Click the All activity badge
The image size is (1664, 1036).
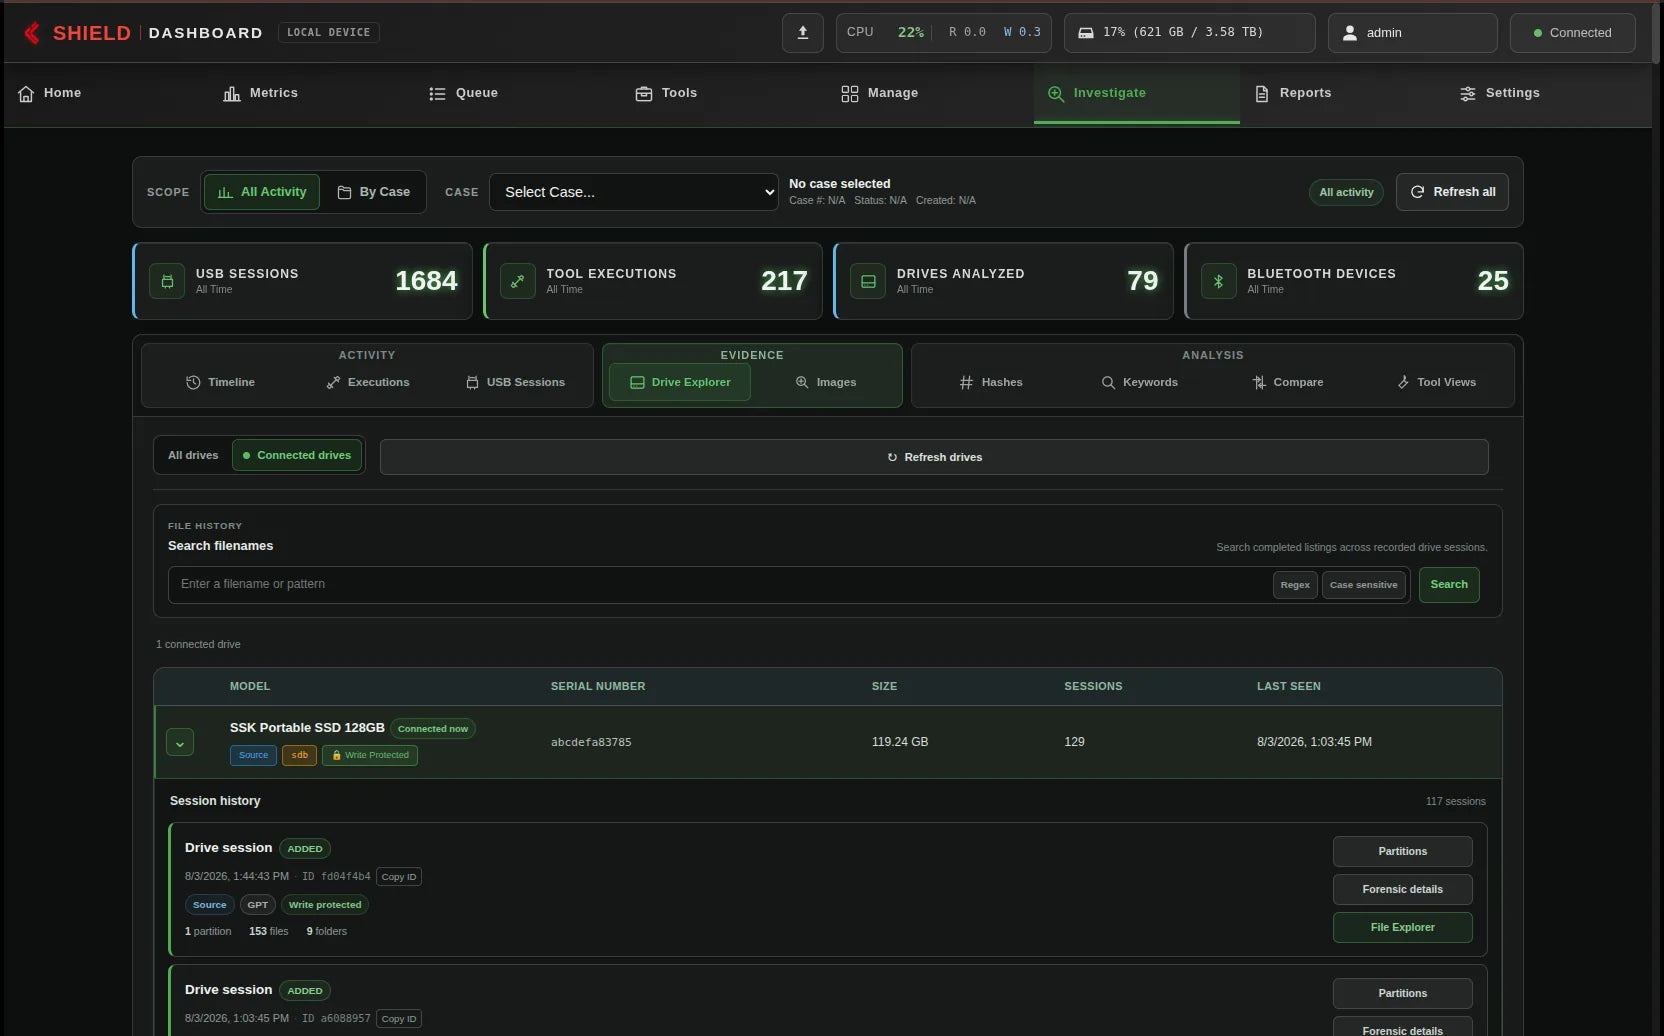pos(1346,192)
